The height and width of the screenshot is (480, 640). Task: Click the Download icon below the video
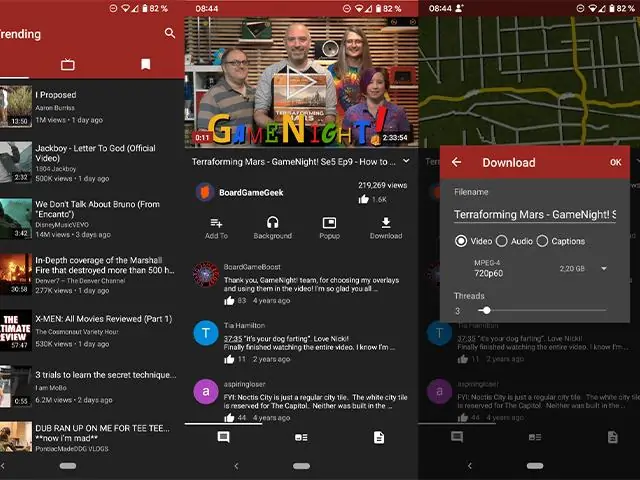[386, 223]
